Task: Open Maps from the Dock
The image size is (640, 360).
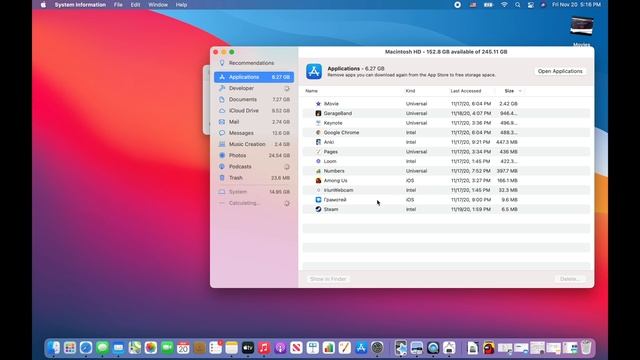Action: click(135, 348)
